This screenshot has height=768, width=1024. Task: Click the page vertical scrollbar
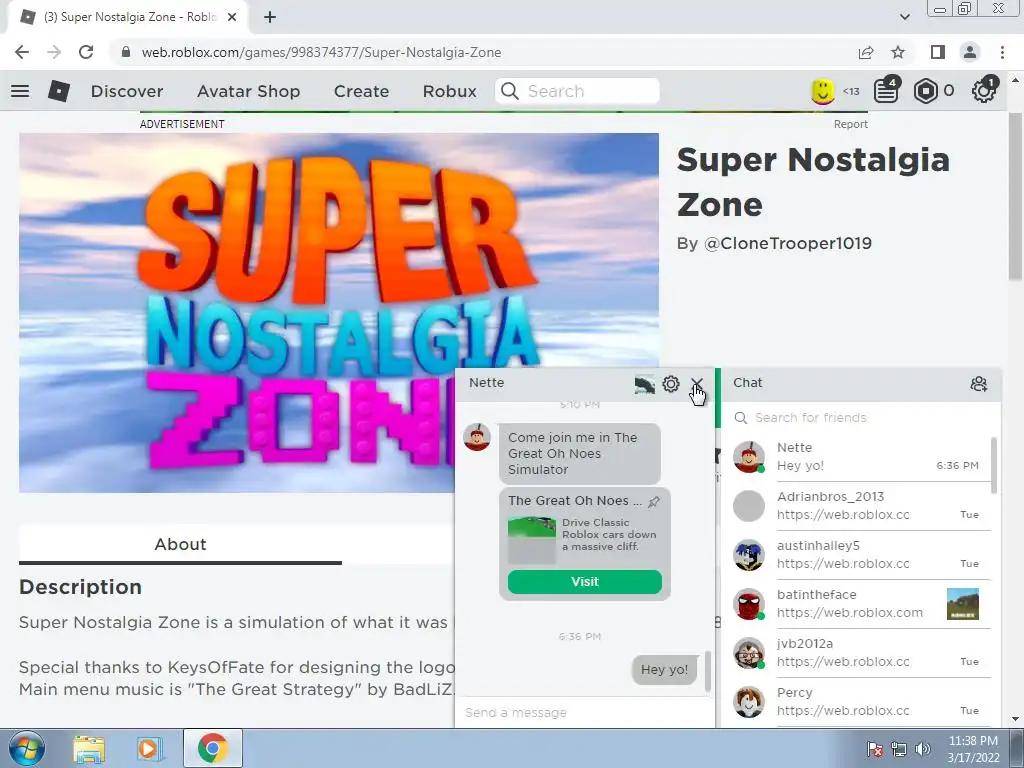pos(1015,197)
